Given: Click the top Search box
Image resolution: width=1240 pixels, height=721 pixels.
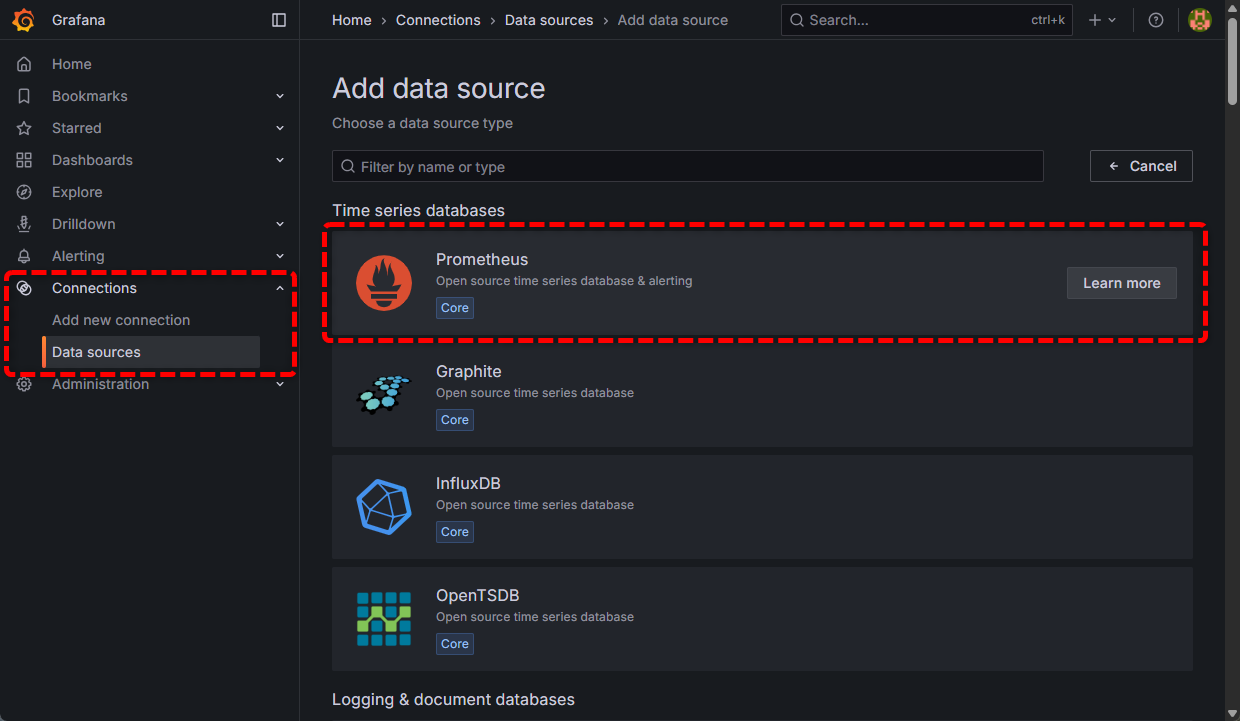Looking at the screenshot, I should pyautogui.click(x=926, y=20).
